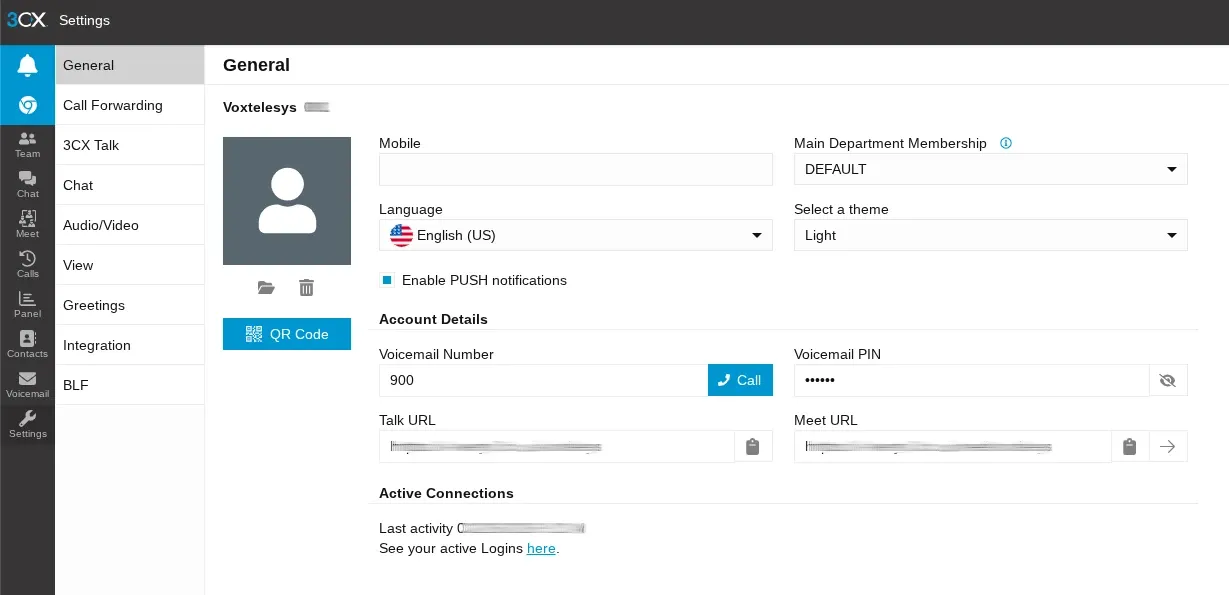Viewport: 1229px width, 595px height.
Task: Call the voicemail number
Action: [740, 380]
